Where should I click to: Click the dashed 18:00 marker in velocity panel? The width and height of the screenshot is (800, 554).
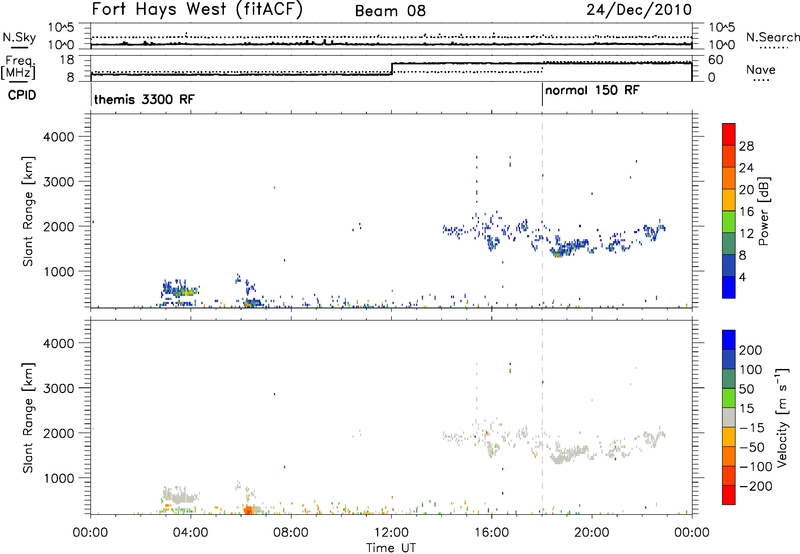542,417
